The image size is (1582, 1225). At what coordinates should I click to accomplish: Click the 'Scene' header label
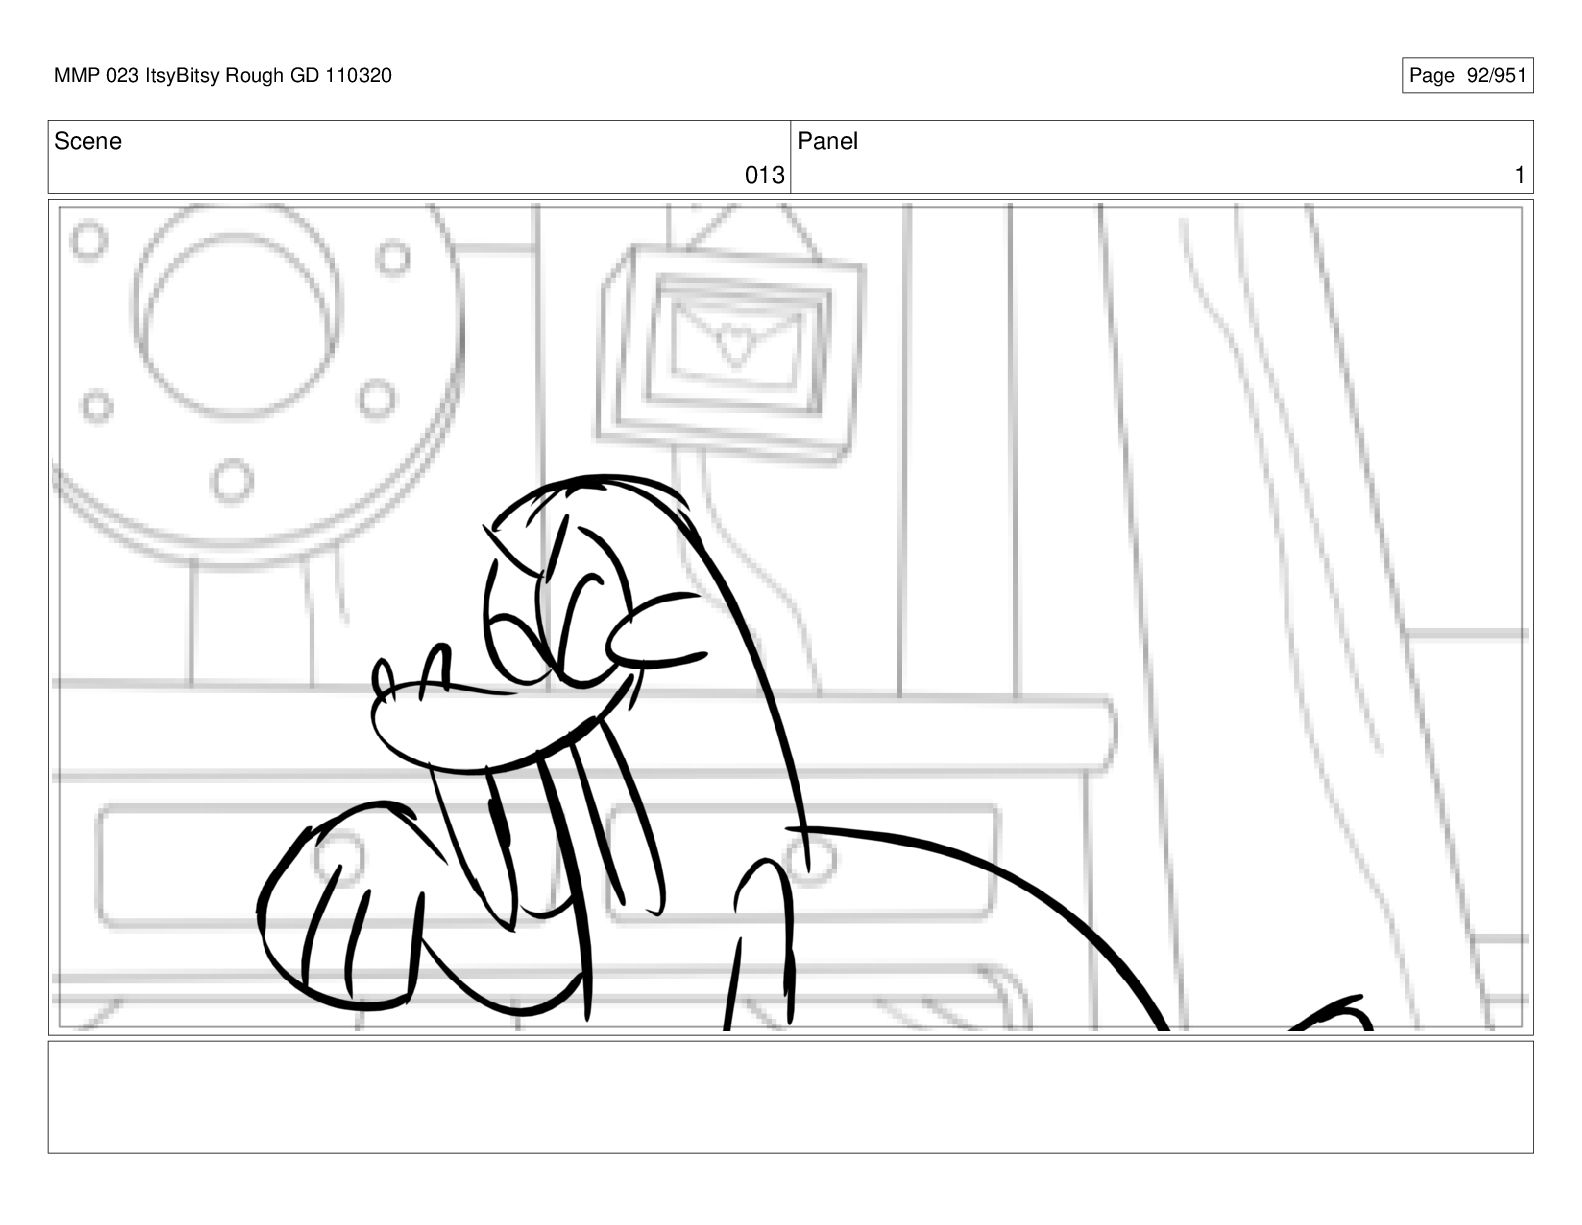coord(88,142)
